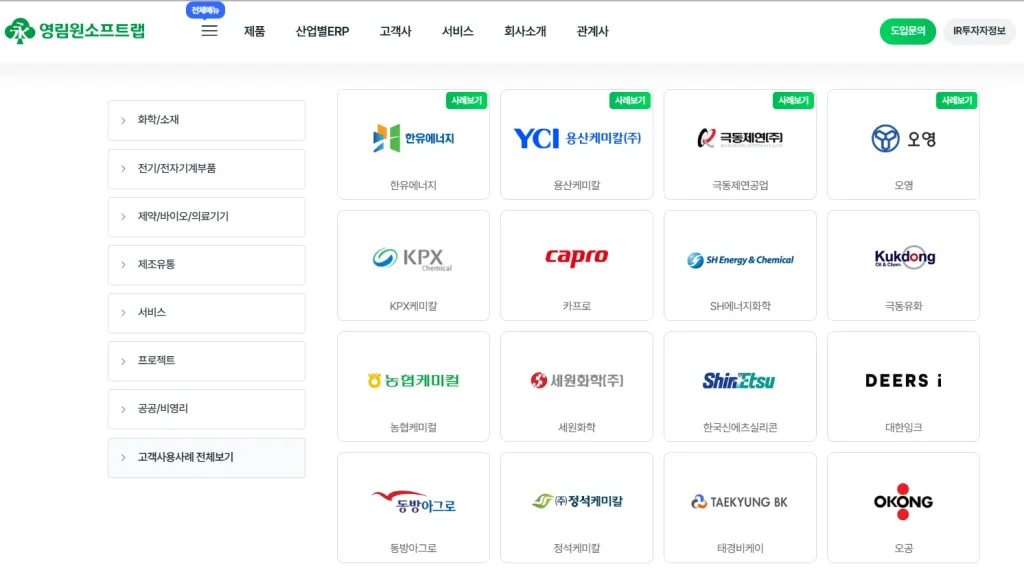
Task: Click the YoungLimWon SoftLab logo
Action: [75, 31]
